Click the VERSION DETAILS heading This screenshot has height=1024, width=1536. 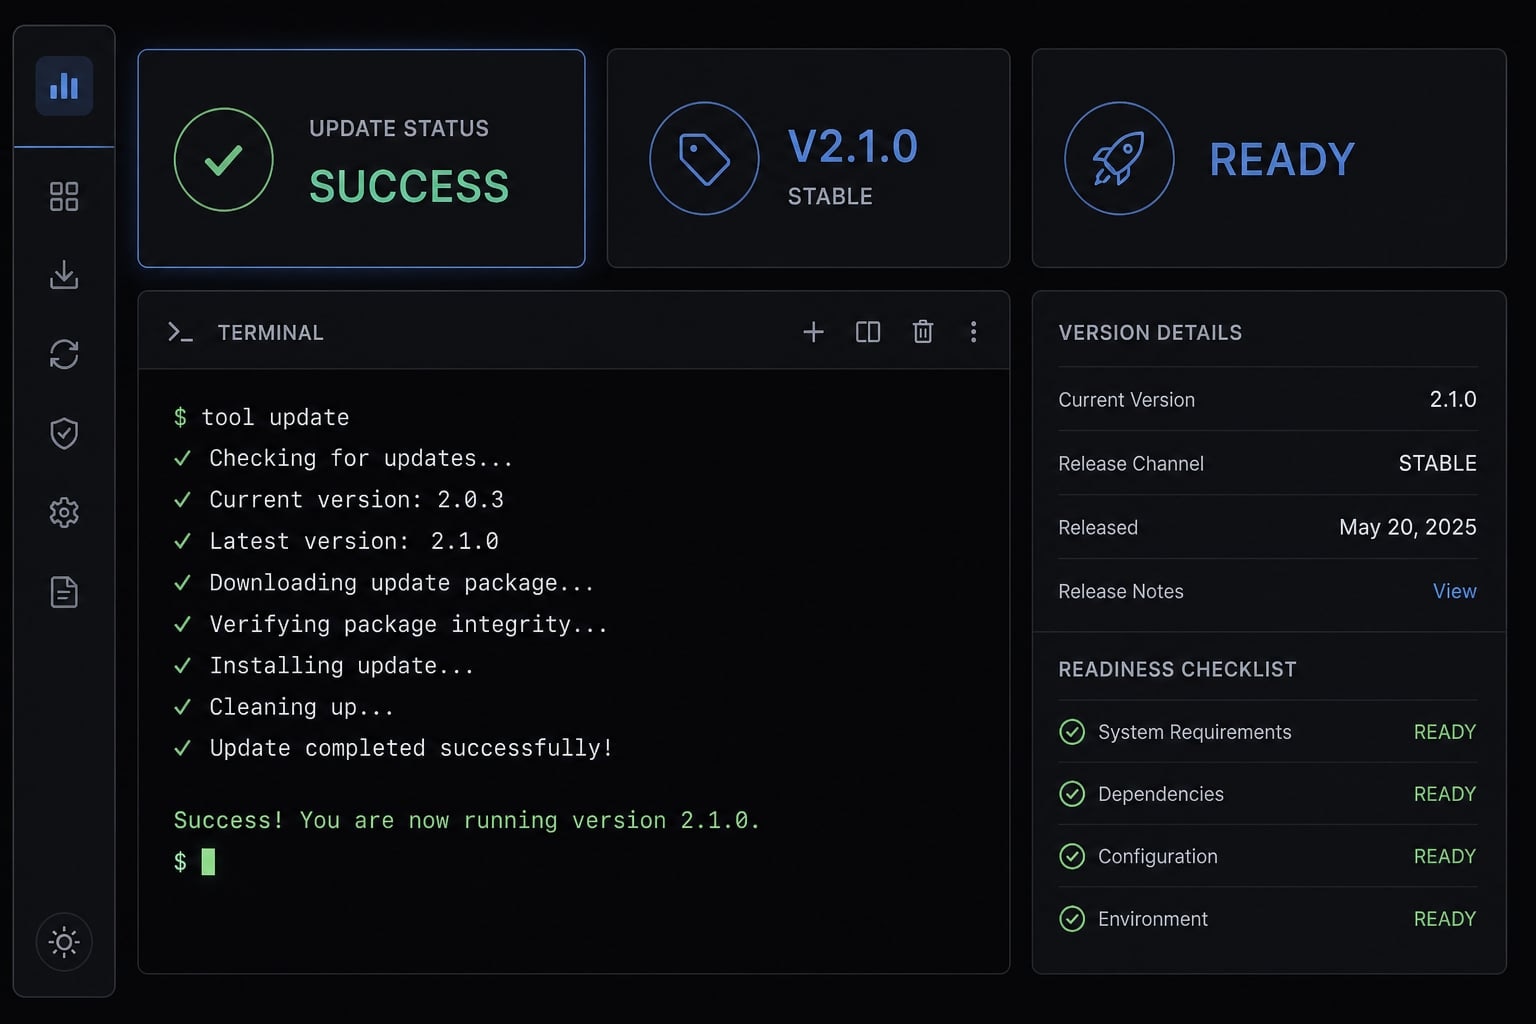pos(1150,333)
